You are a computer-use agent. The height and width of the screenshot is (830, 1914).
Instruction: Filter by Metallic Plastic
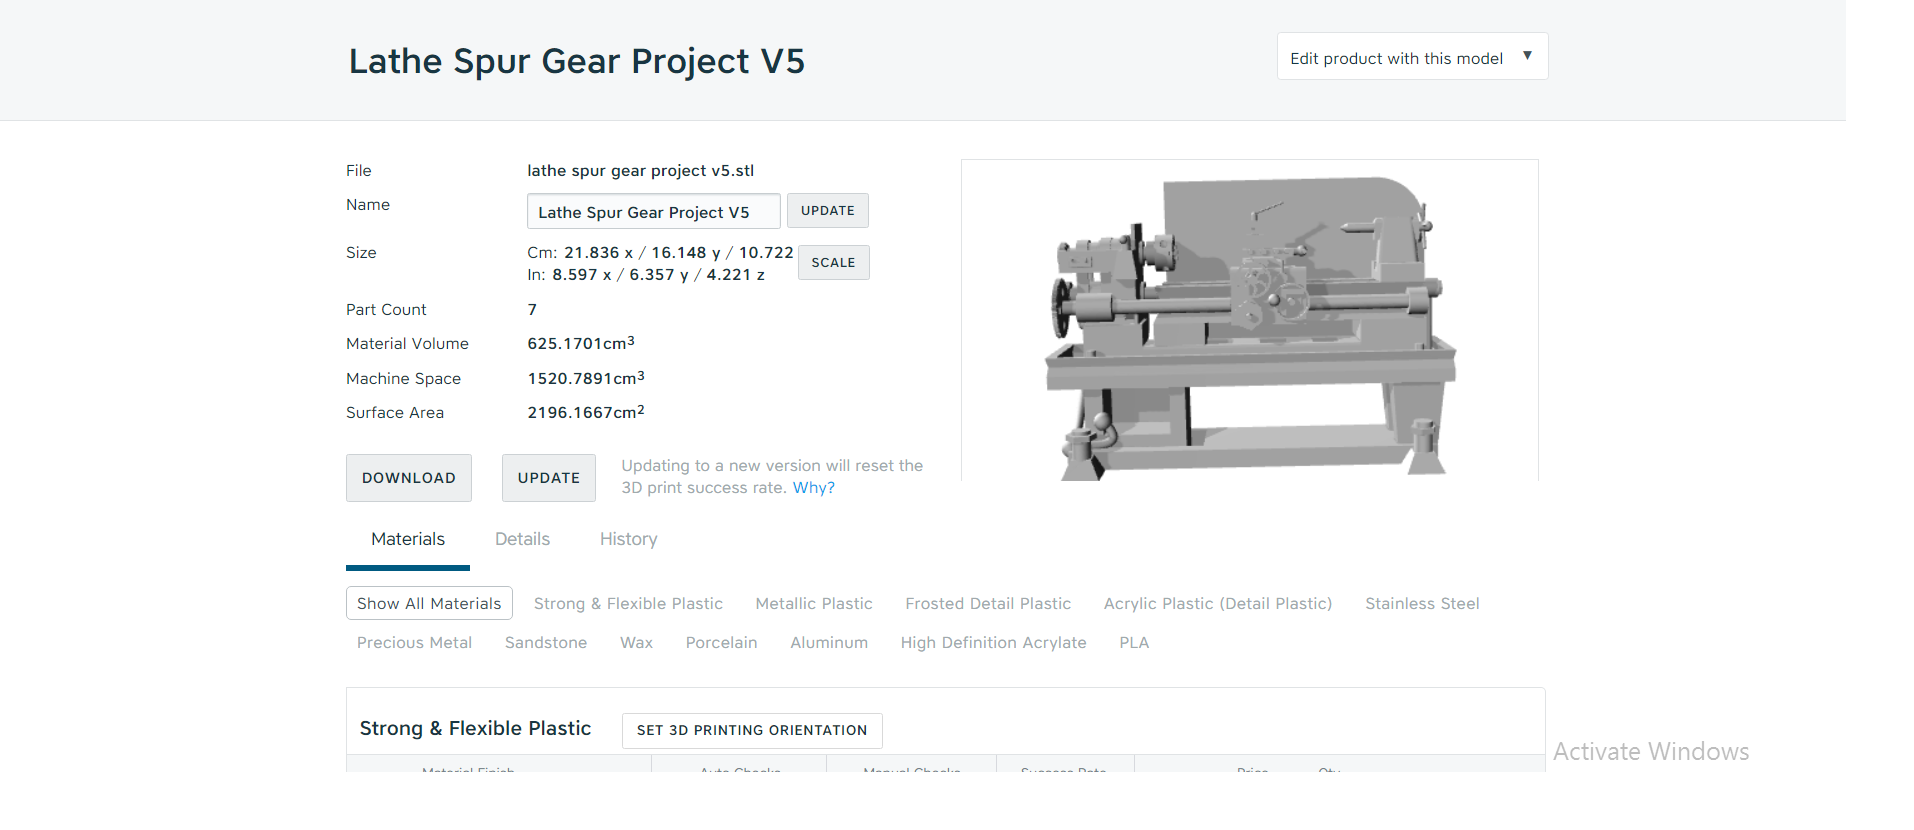coord(814,604)
